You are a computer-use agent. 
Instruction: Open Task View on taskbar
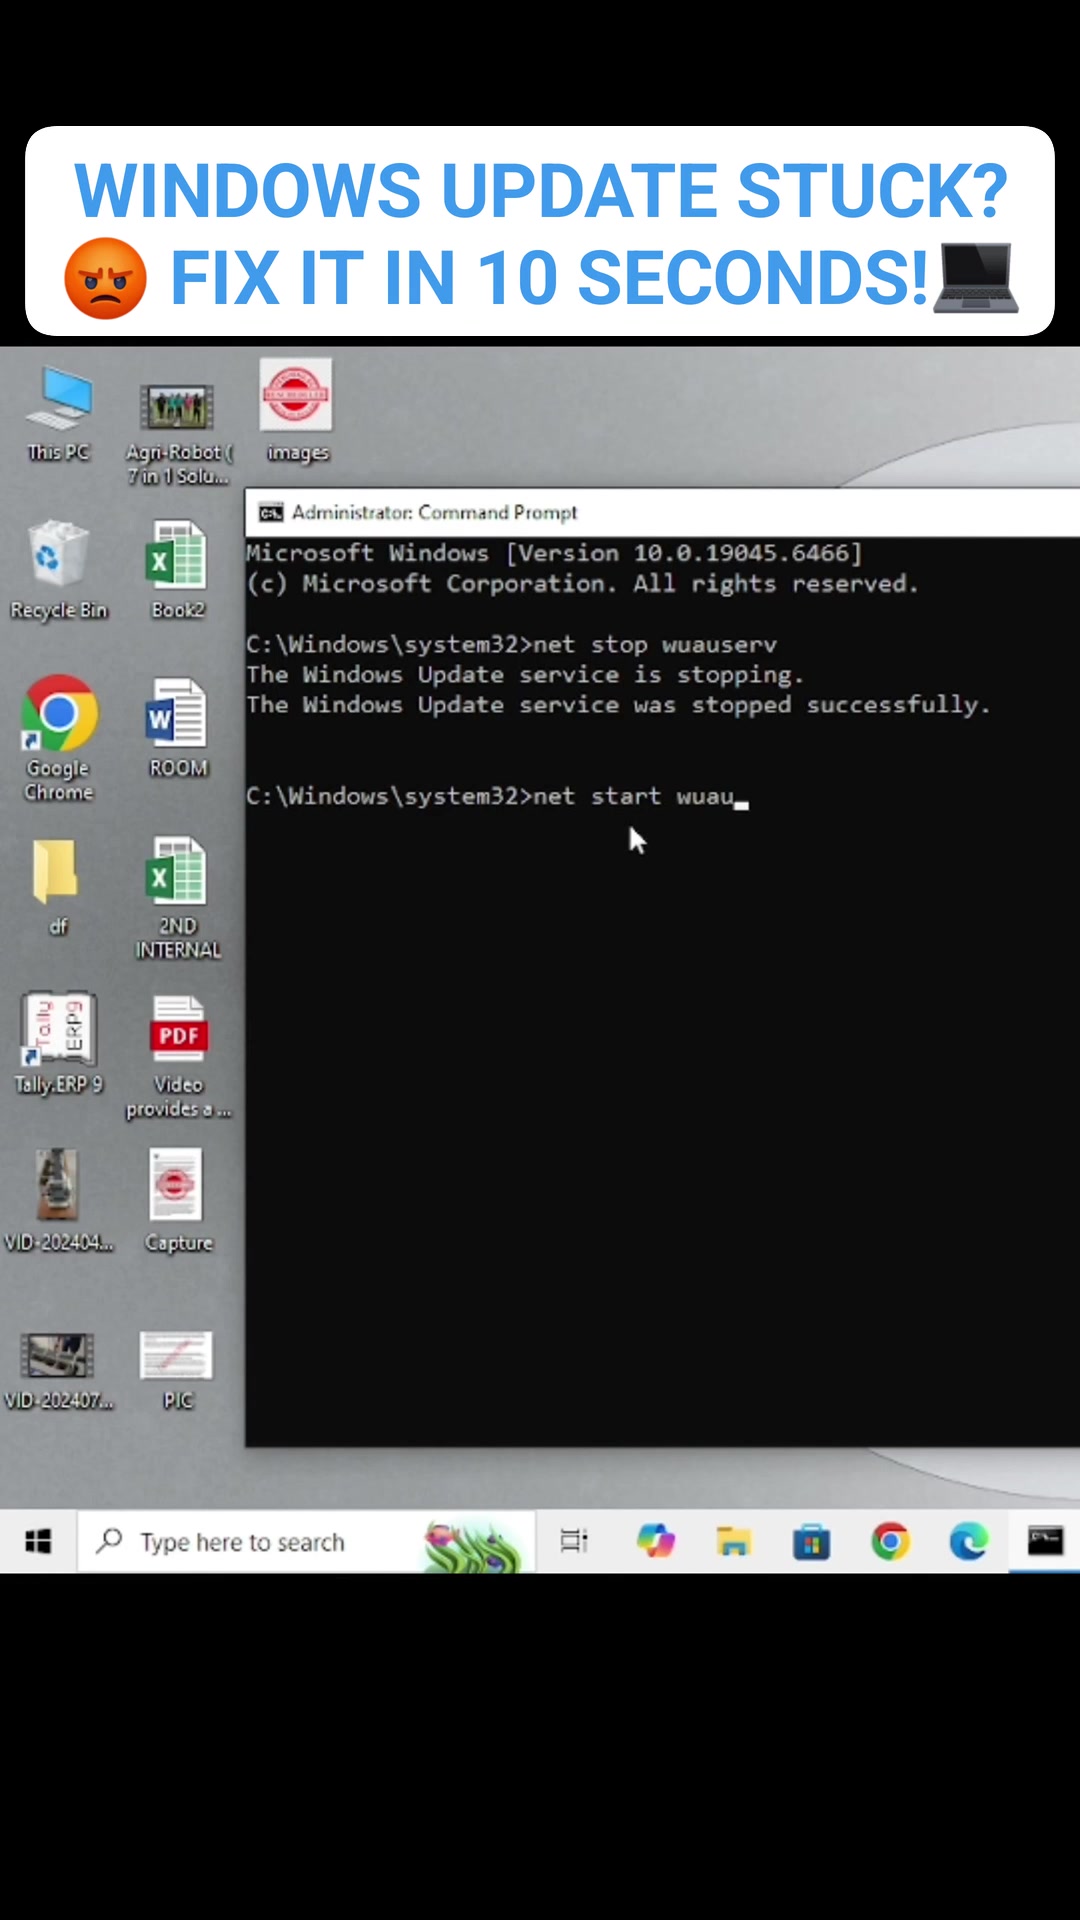pyautogui.click(x=574, y=1541)
